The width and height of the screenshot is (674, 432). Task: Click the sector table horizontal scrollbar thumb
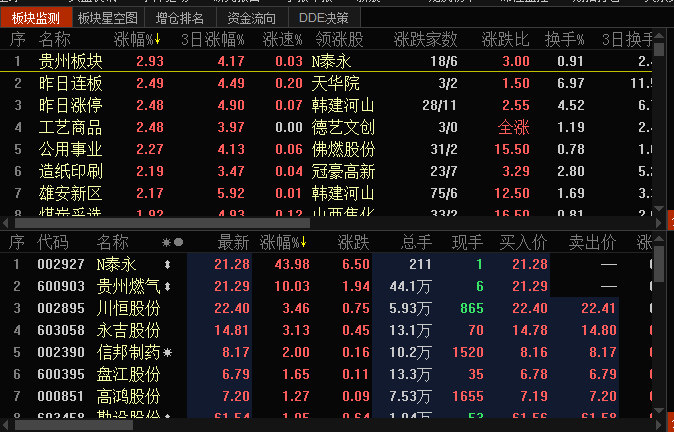point(162,223)
